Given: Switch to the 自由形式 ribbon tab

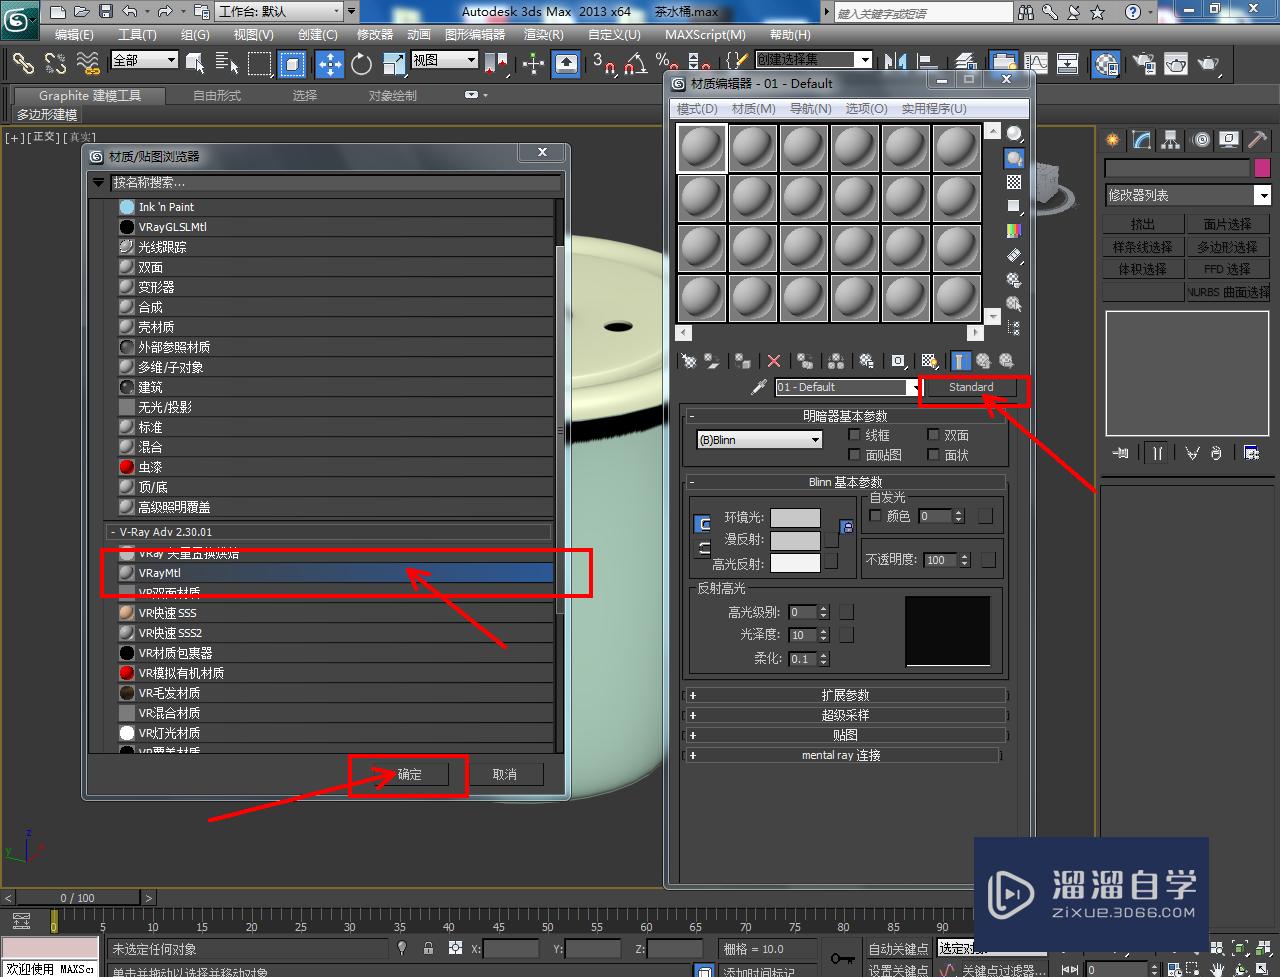Looking at the screenshot, I should 217,96.
